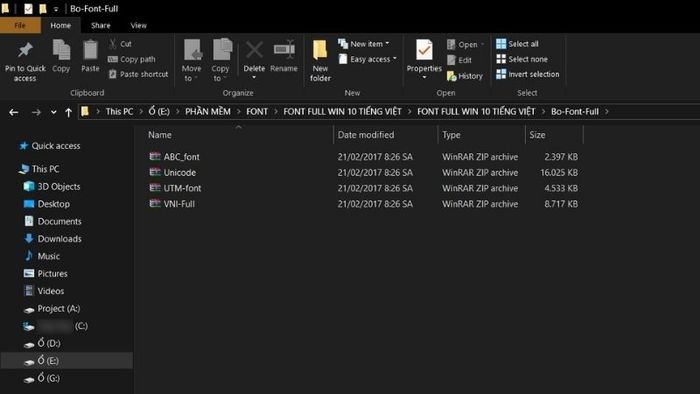This screenshot has width=700, height=394.
Task: Go up one folder level
Action: (68, 112)
